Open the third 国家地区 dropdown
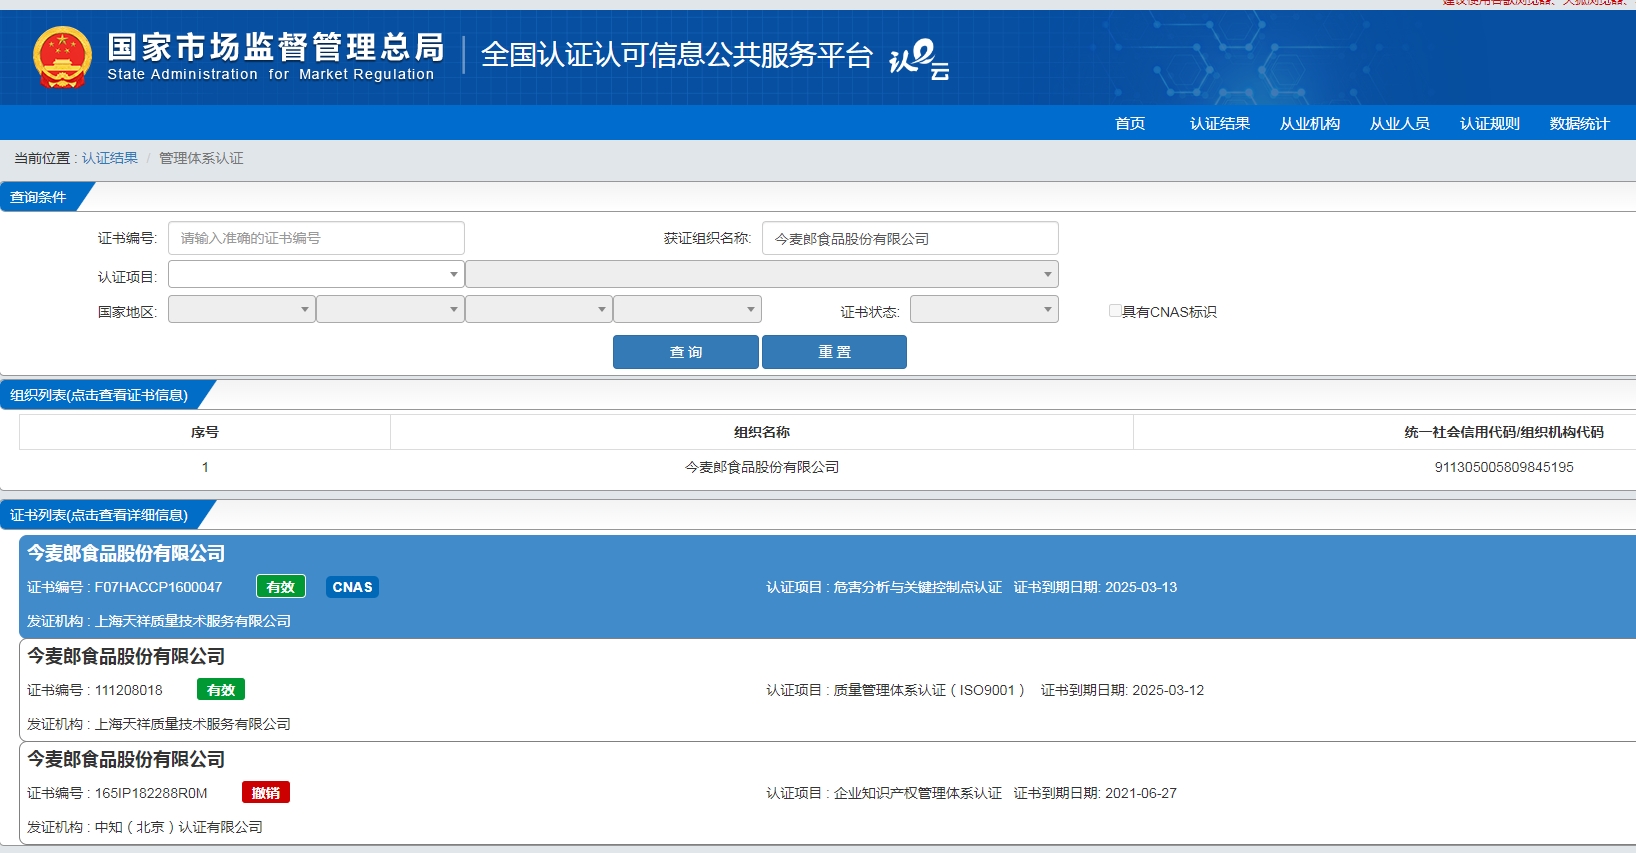This screenshot has height=853, width=1636. click(x=539, y=309)
